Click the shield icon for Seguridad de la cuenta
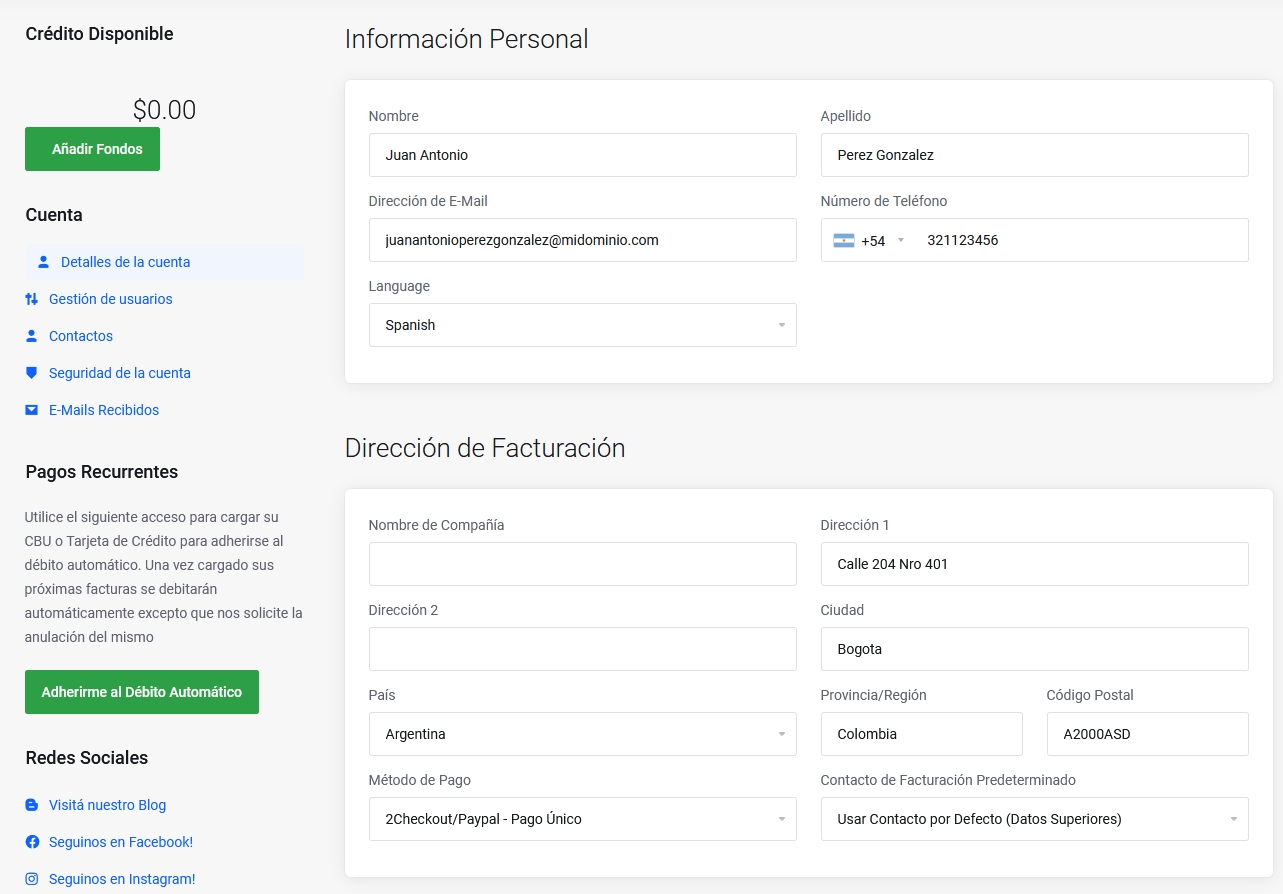 32,373
